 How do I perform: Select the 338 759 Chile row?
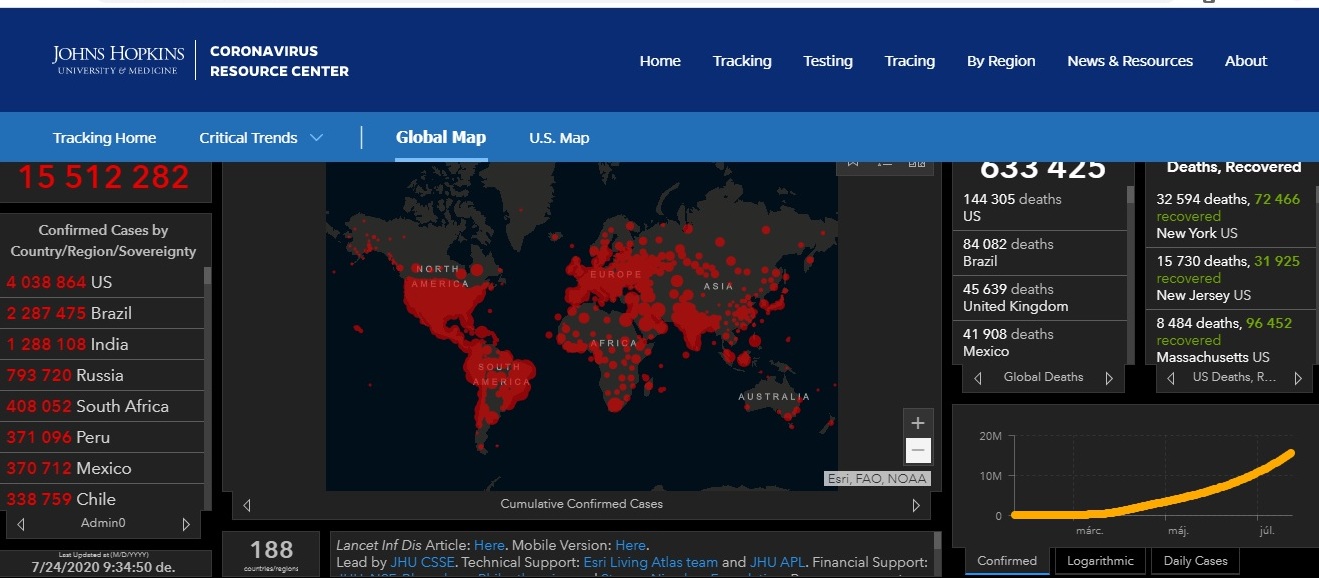pyautogui.click(x=103, y=498)
